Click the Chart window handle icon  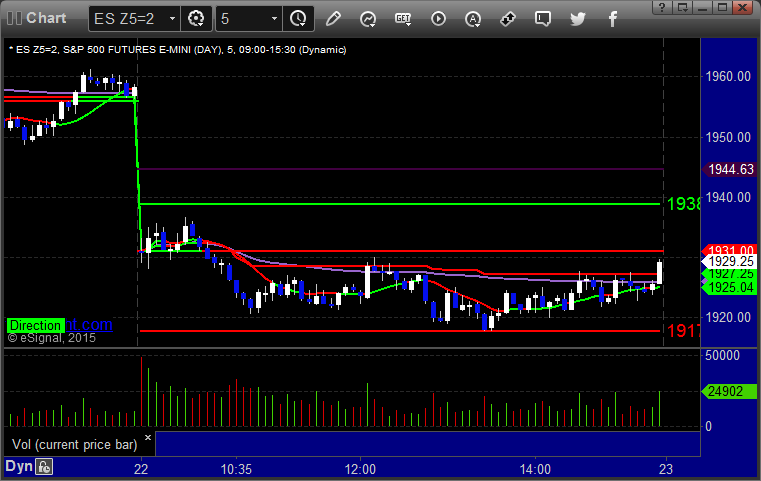[x=14, y=18]
